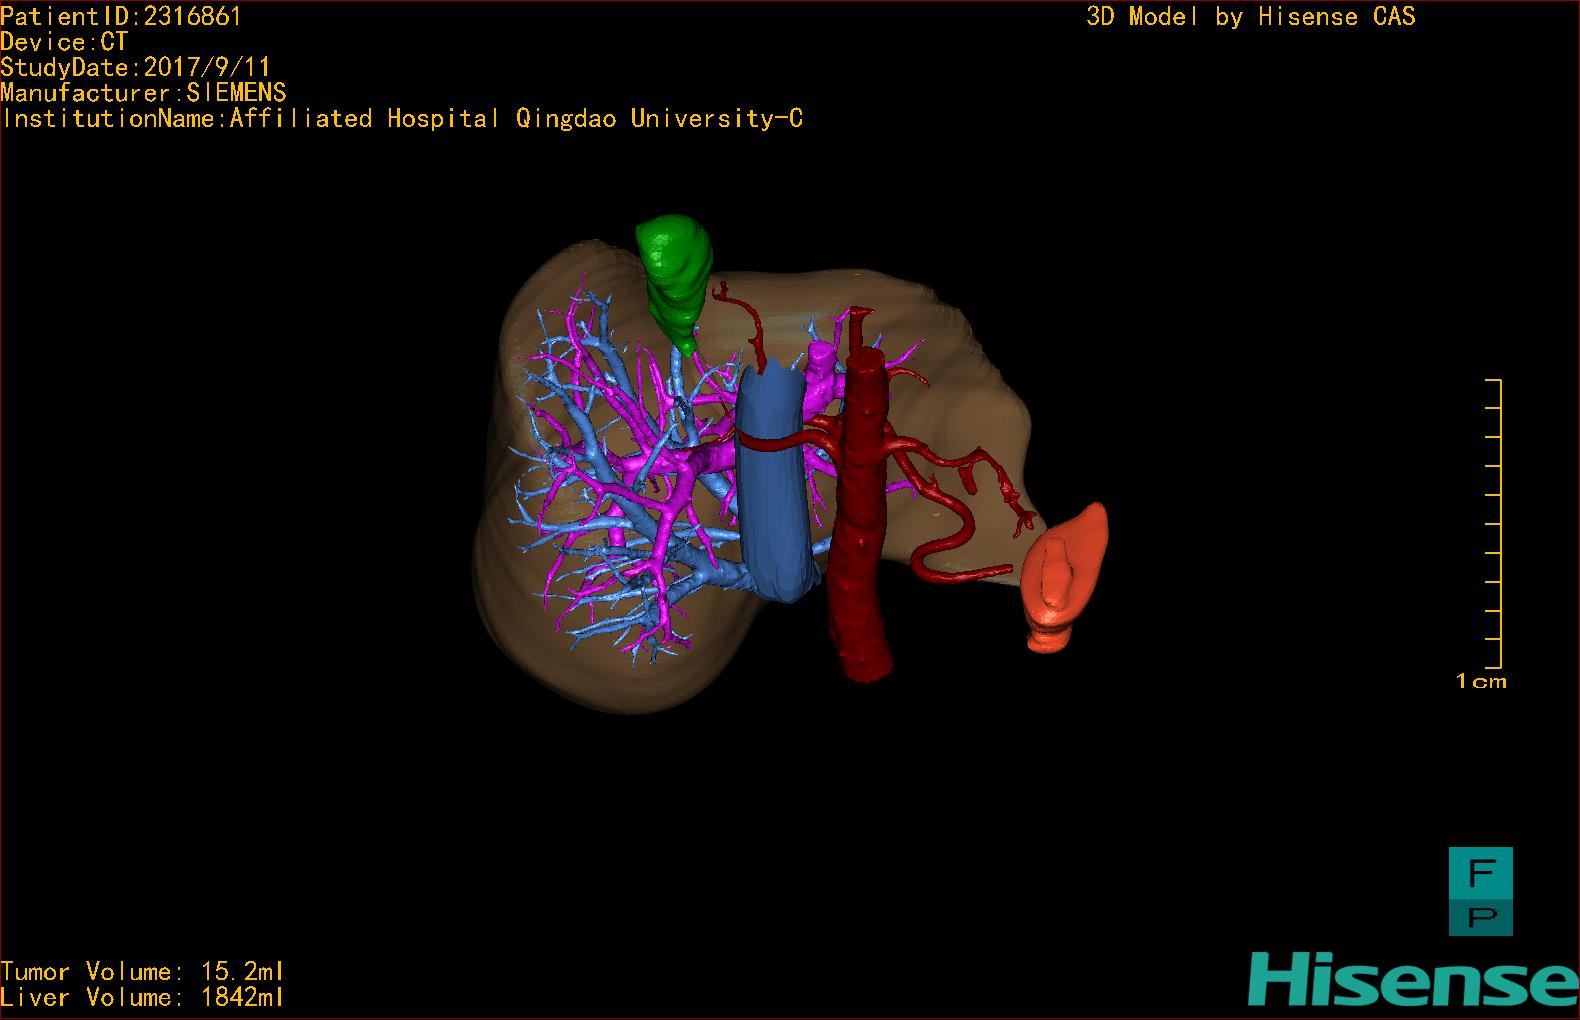Viewport: 1580px width, 1020px height.
Task: Click the Liver Volume: 1842ml readout
Action: [142, 997]
